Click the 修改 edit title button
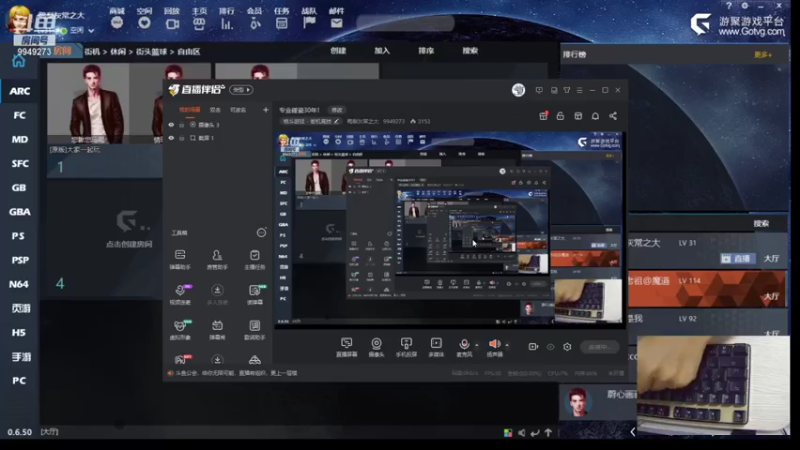 (x=337, y=110)
